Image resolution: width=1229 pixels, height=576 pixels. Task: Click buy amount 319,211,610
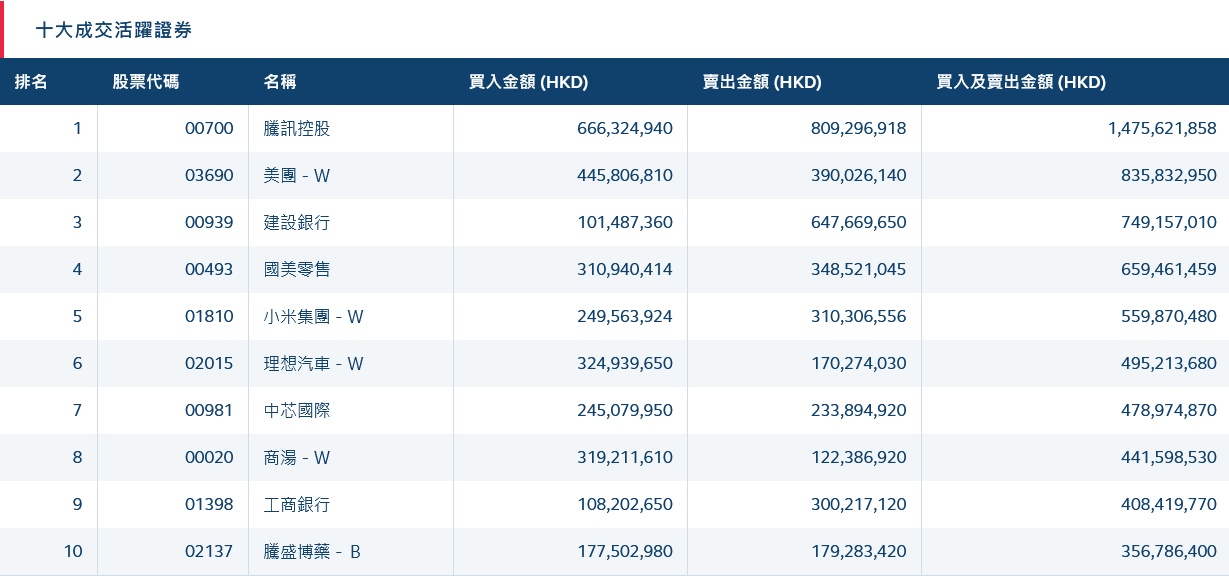coord(625,457)
